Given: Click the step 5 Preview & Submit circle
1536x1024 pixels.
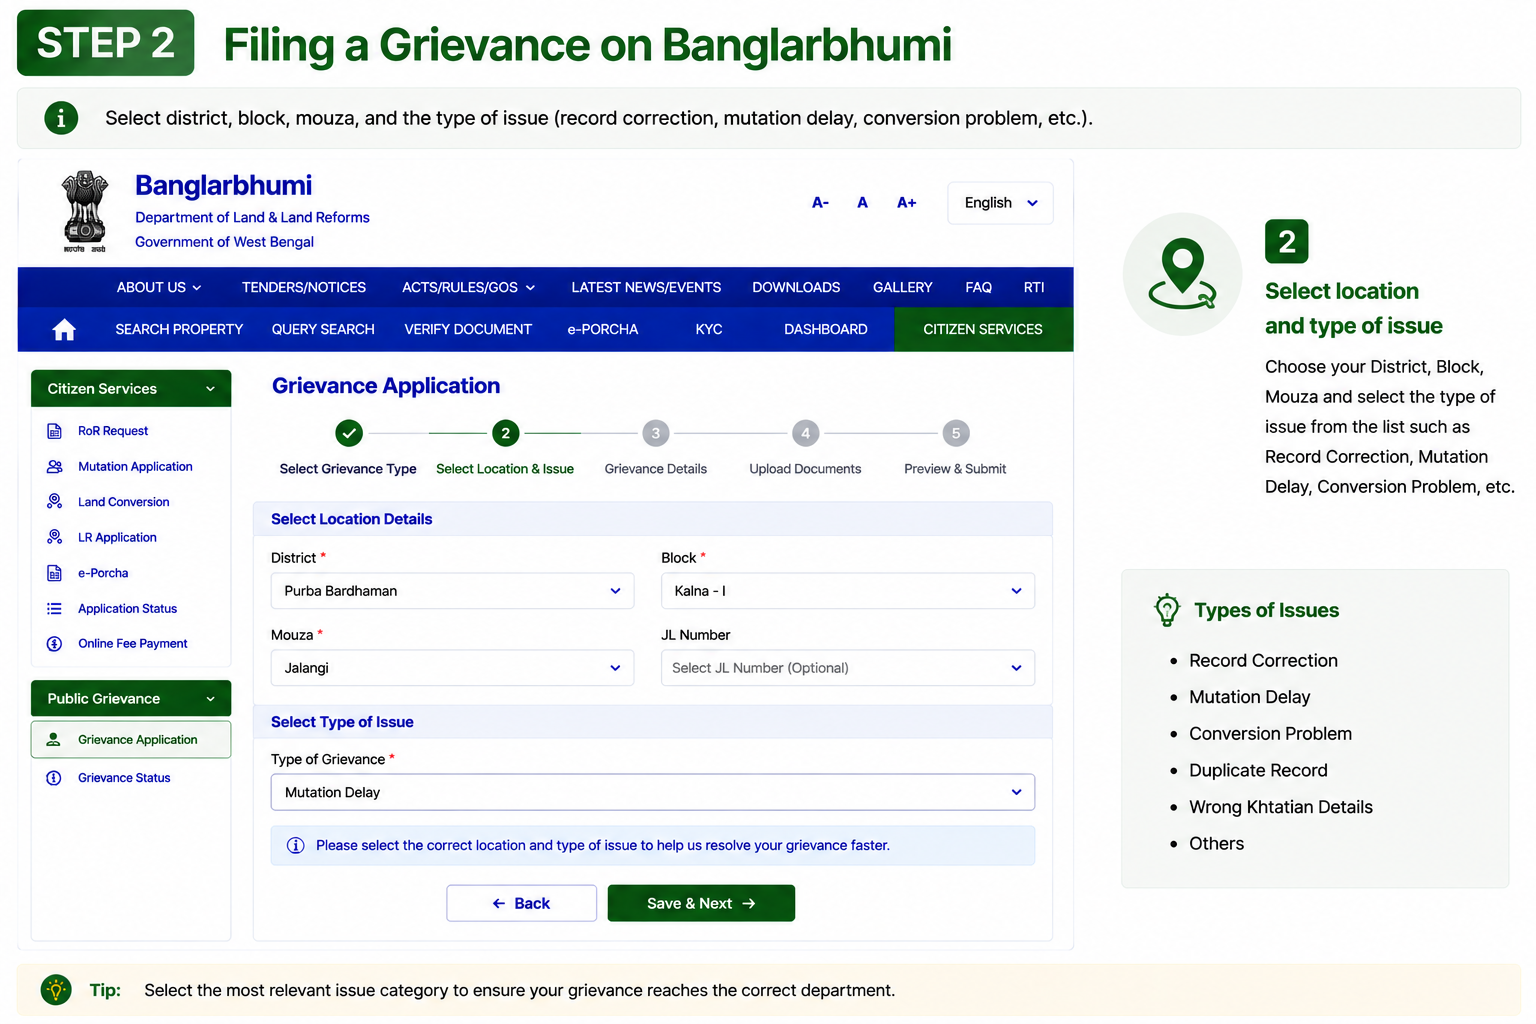Looking at the screenshot, I should [x=956, y=433].
